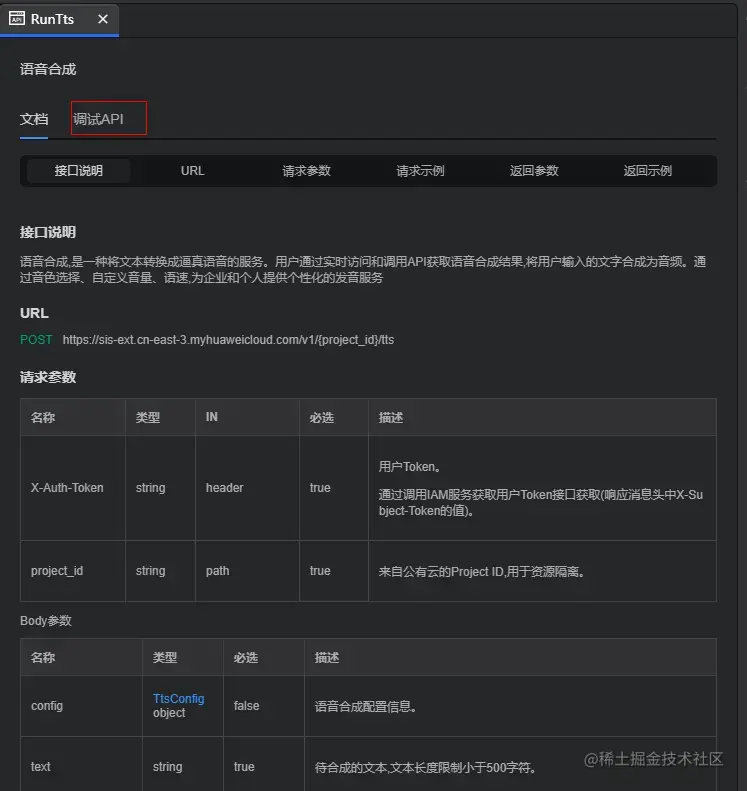Click the IN column header
The height and width of the screenshot is (791, 747).
coord(212,417)
